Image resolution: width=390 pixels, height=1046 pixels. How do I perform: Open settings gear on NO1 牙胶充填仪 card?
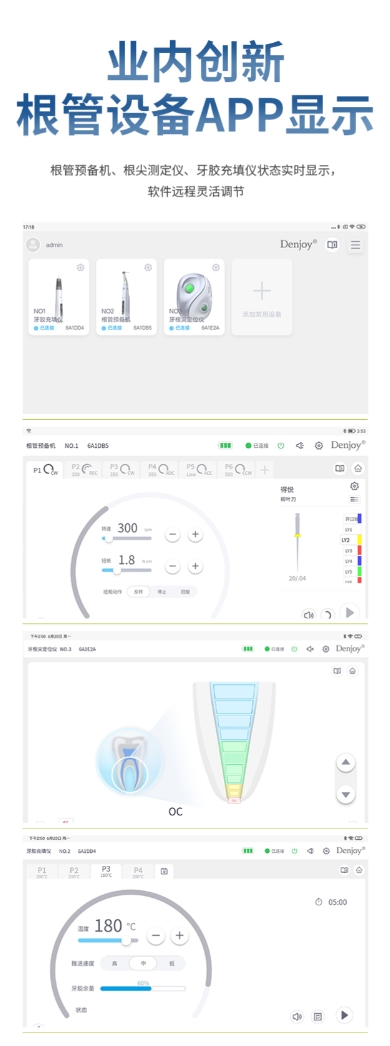click(x=81, y=268)
